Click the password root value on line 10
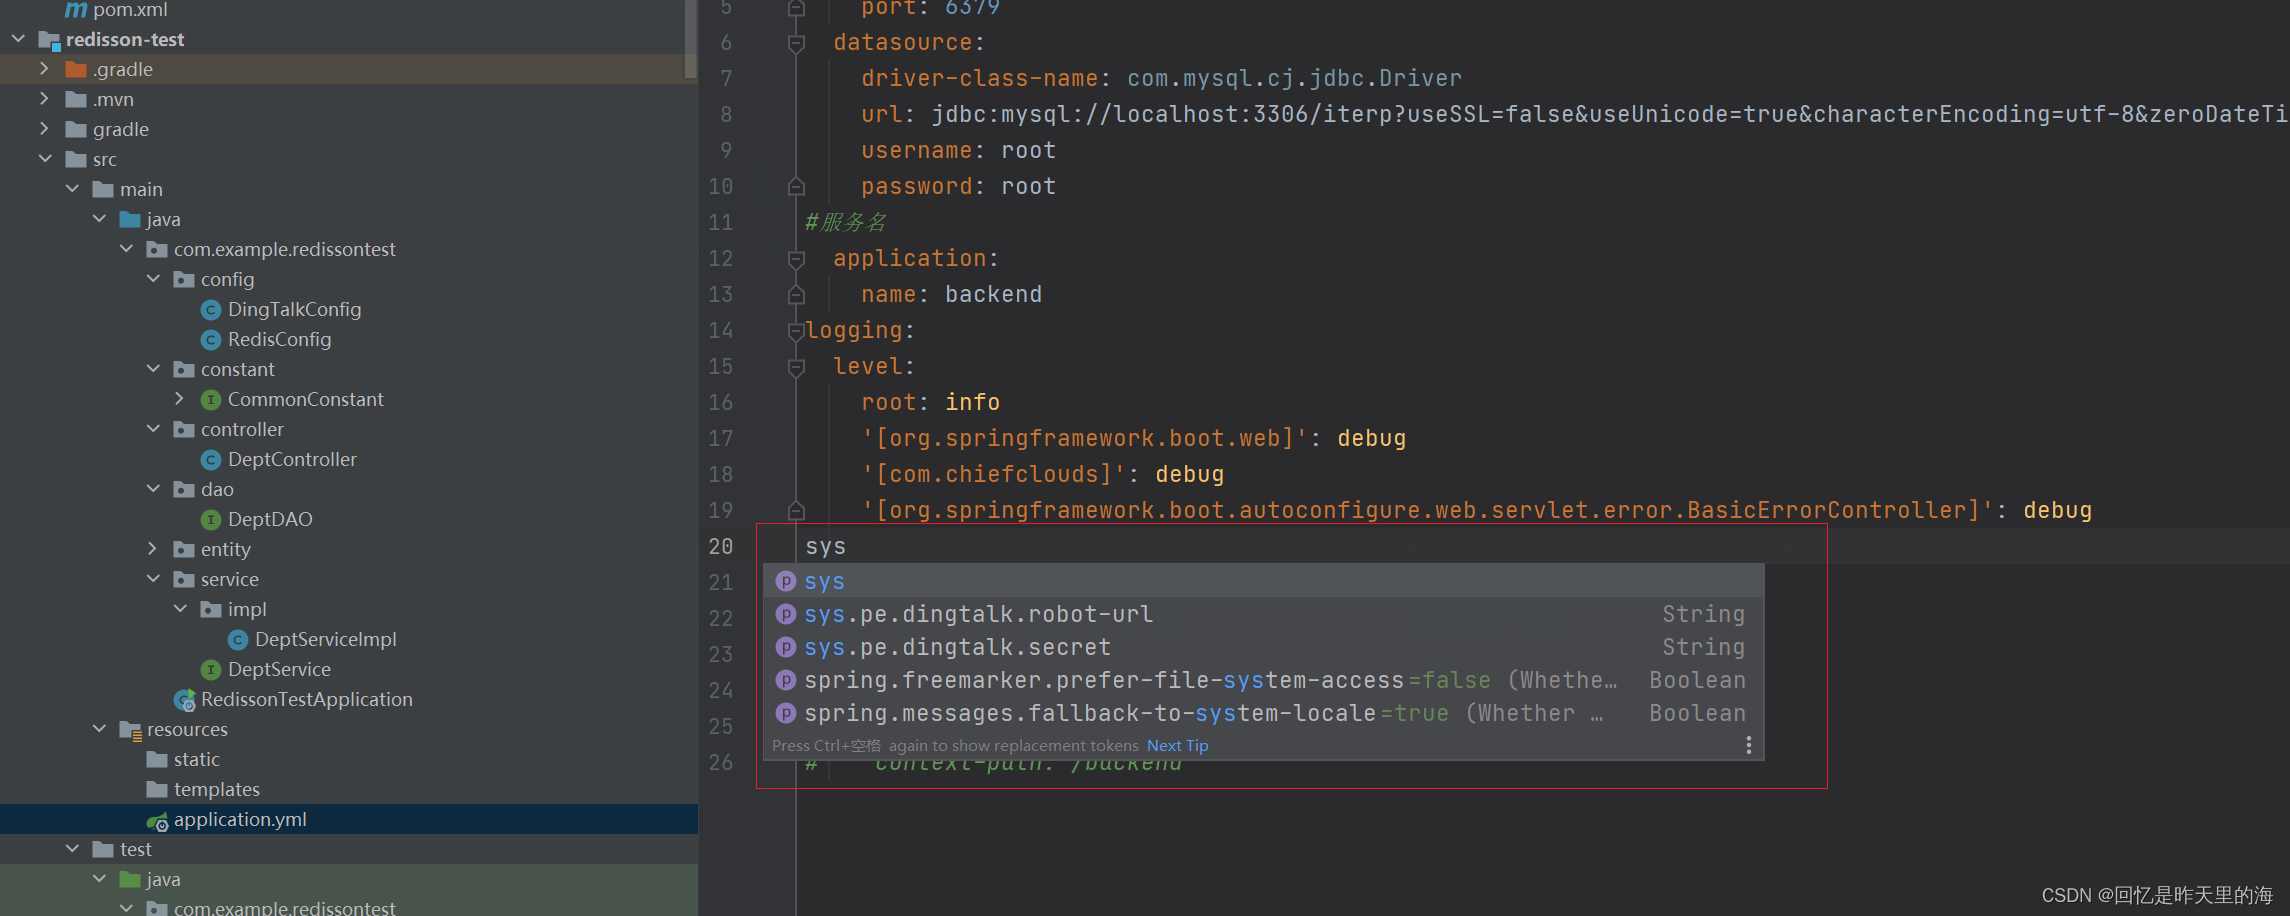Image resolution: width=2290 pixels, height=916 pixels. click(x=1028, y=187)
